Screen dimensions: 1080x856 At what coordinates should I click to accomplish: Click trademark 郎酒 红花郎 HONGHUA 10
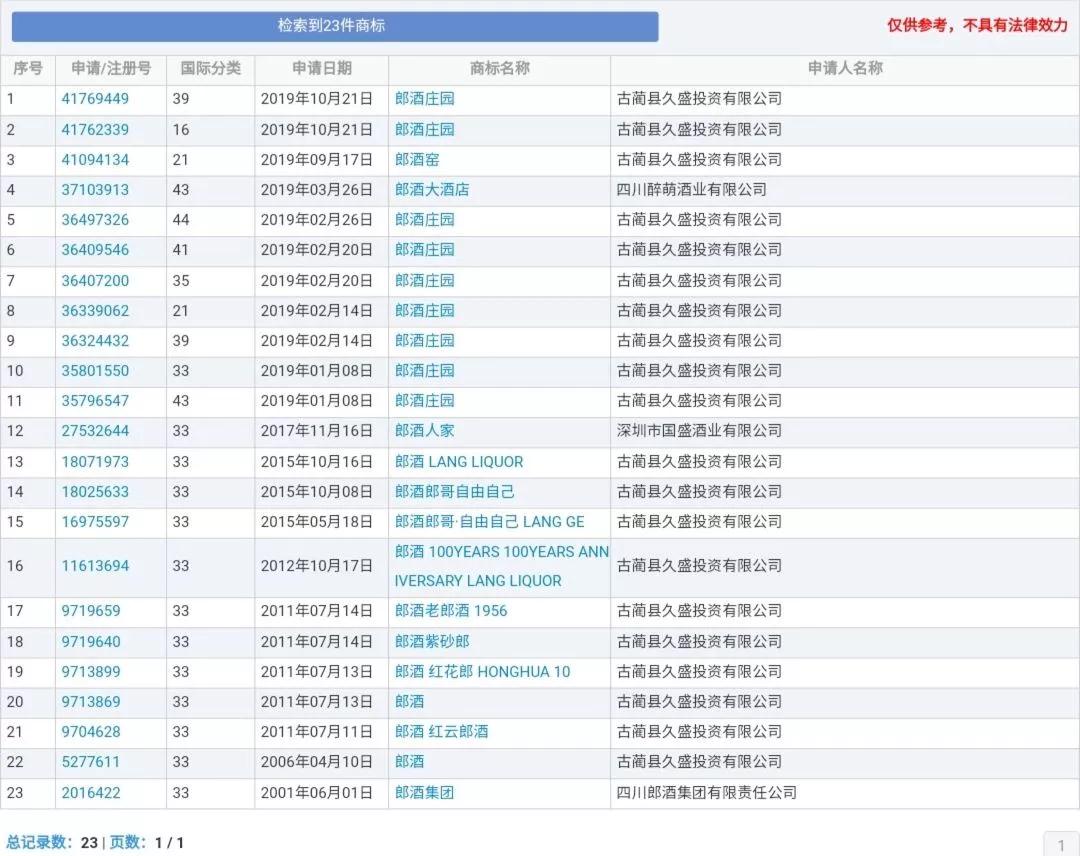click(x=482, y=671)
